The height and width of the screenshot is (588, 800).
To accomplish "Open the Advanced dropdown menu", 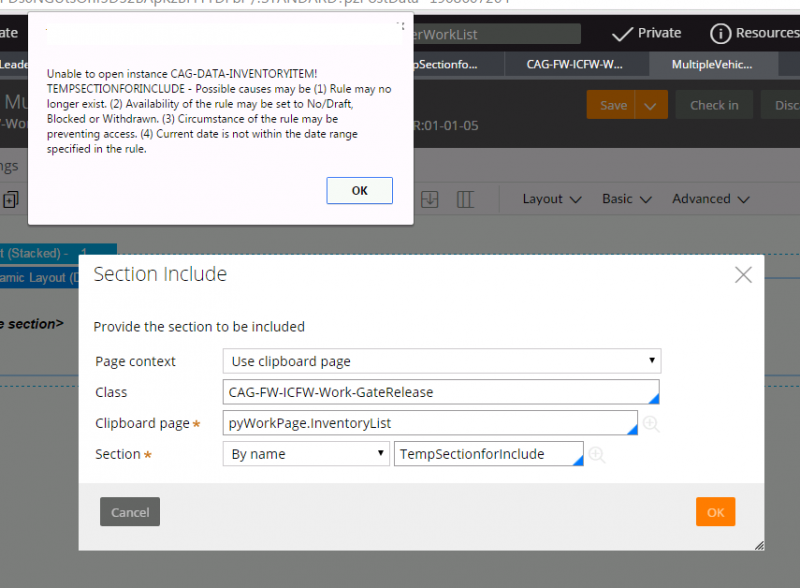I will pos(711,199).
